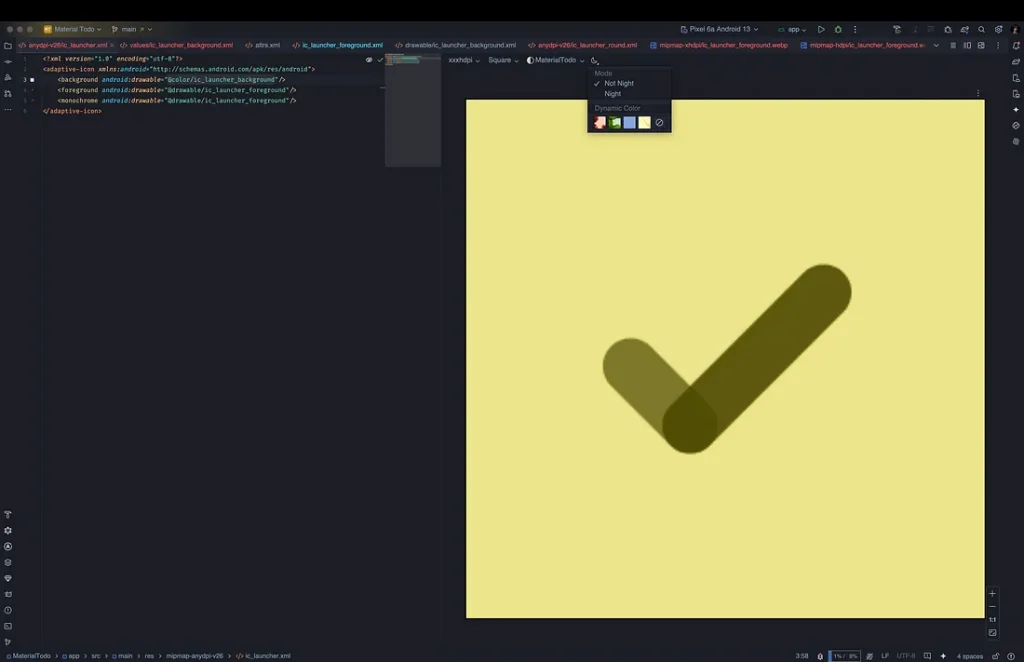Open the Logcat tool window icon
This screenshot has width=1024, height=662.
tap(8, 594)
